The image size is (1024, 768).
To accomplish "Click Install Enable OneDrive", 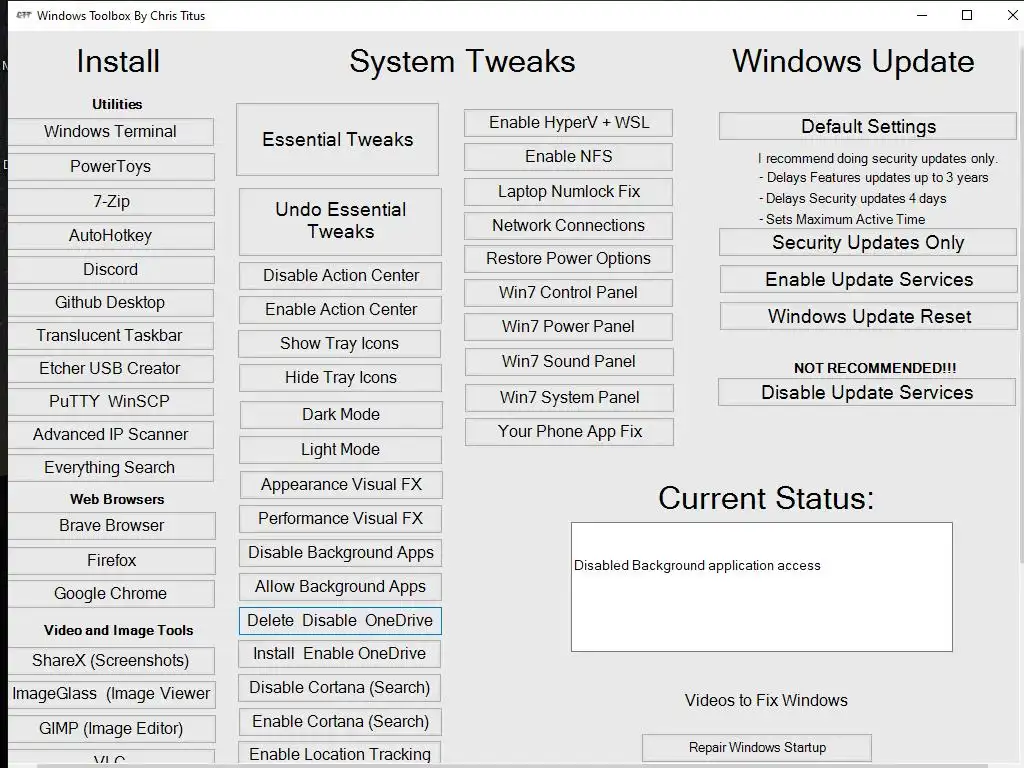I will (340, 654).
